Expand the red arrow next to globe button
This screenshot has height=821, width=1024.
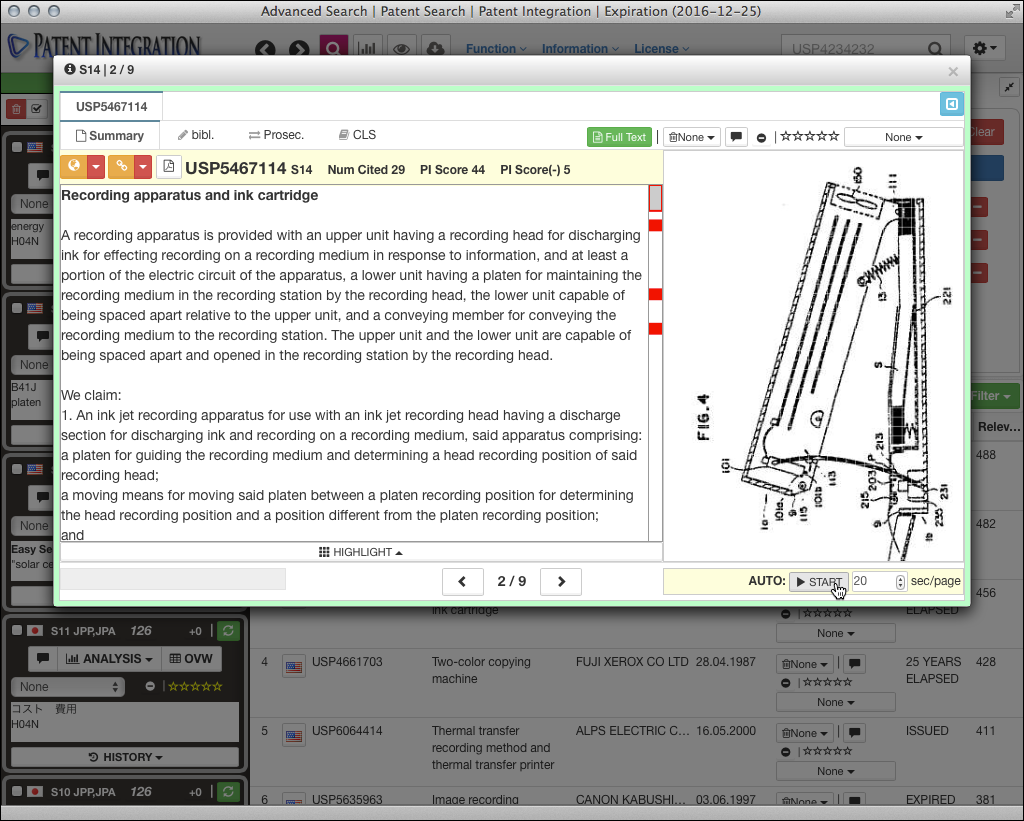coord(95,167)
